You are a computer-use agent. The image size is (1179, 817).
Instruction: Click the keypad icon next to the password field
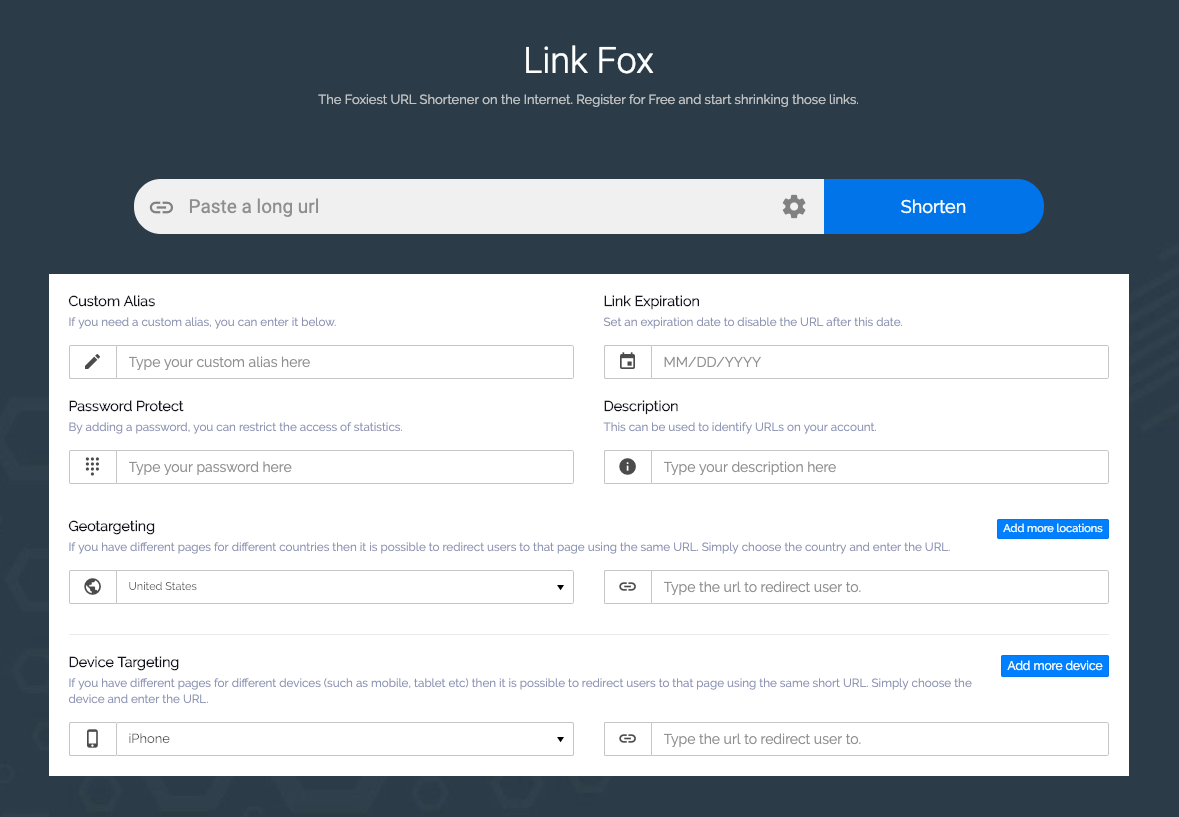pos(92,466)
